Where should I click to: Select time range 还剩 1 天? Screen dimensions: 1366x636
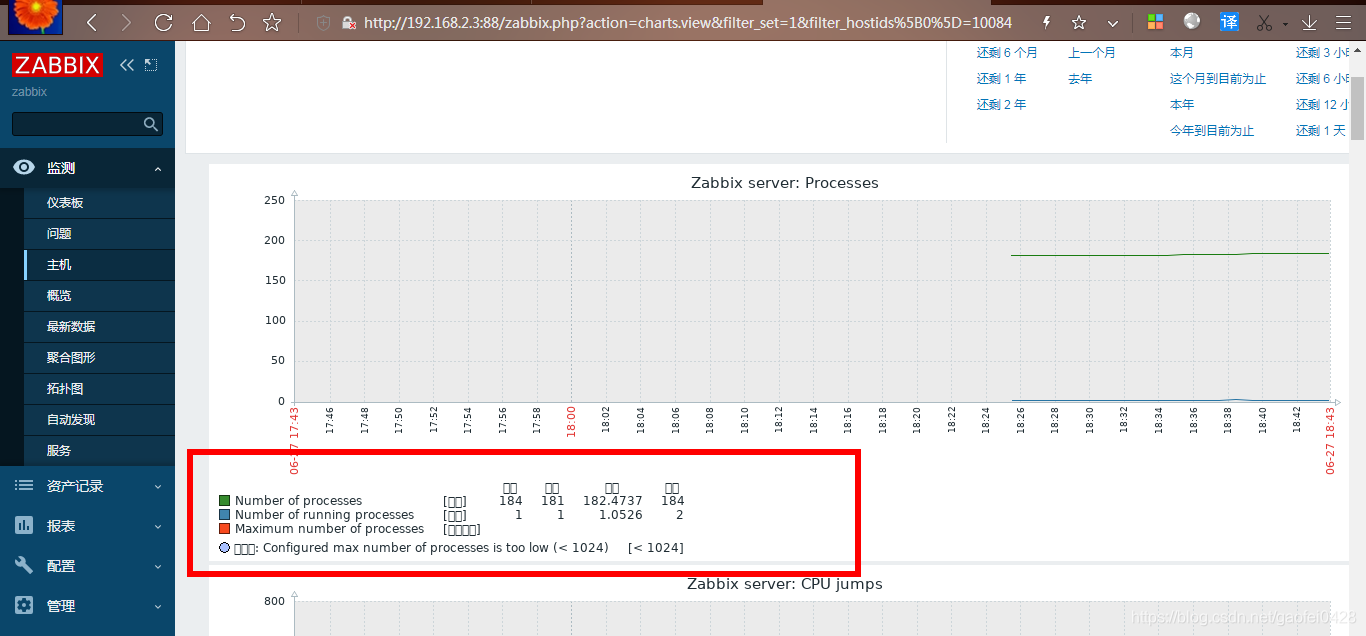click(1320, 131)
